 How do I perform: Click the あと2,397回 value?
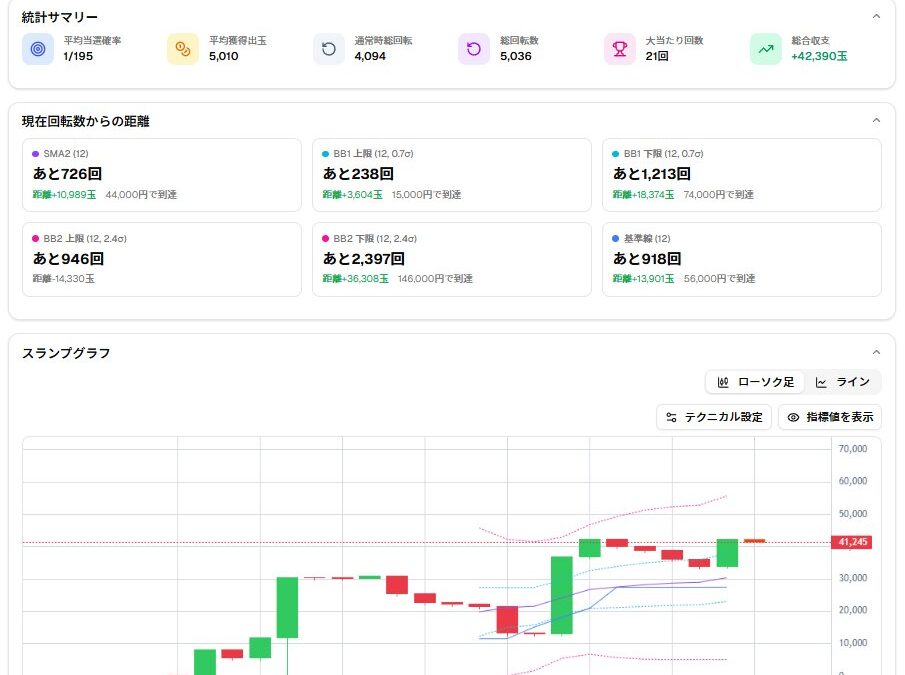click(364, 258)
